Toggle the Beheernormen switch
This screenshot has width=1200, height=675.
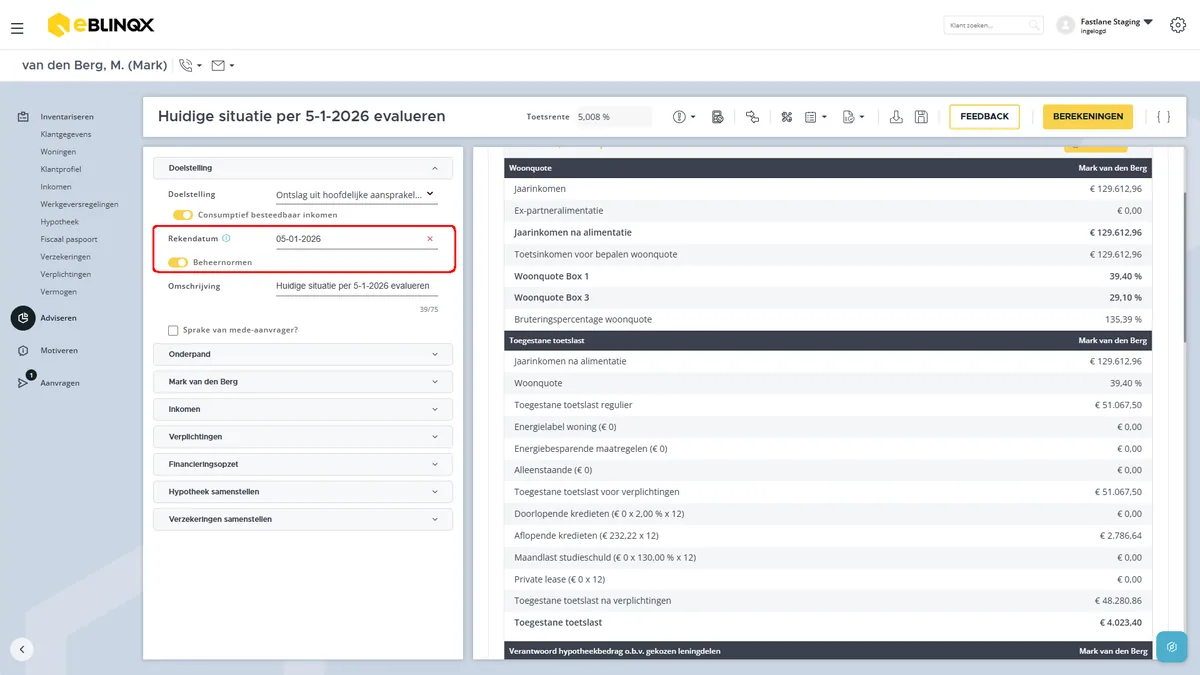coord(178,262)
